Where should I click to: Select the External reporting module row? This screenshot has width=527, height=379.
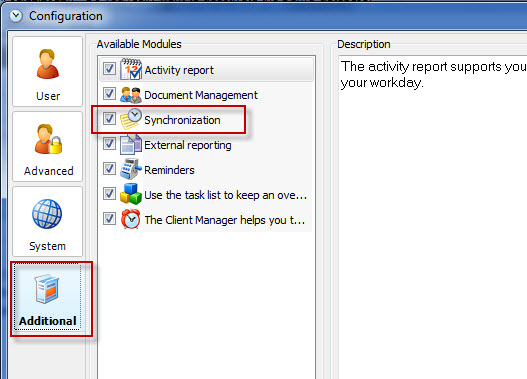click(x=206, y=145)
